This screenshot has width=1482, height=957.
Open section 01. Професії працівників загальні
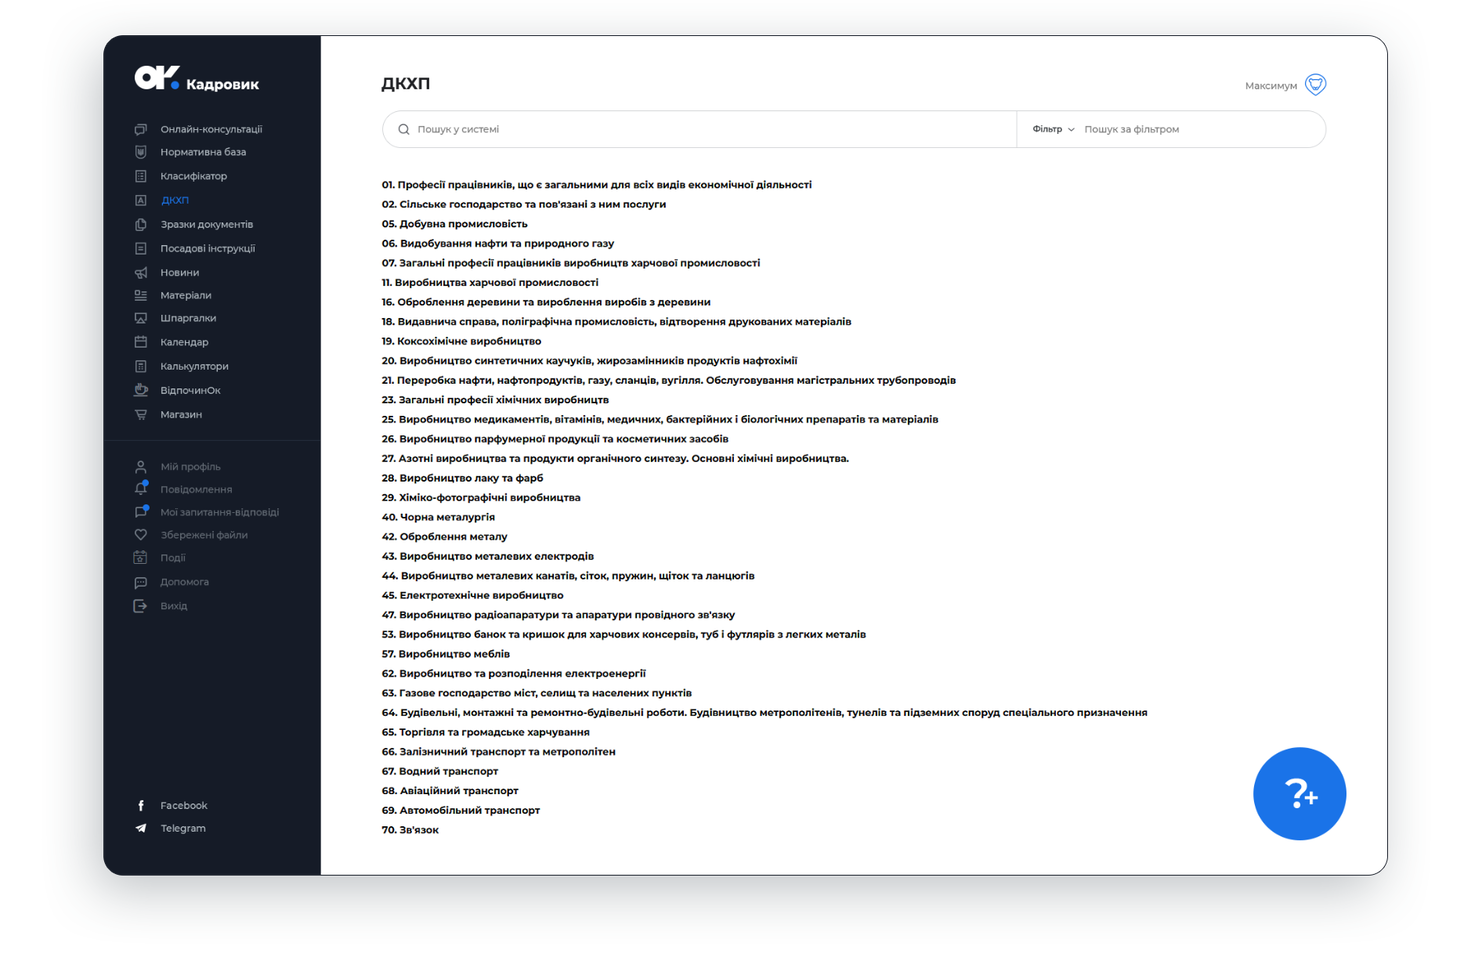(597, 185)
